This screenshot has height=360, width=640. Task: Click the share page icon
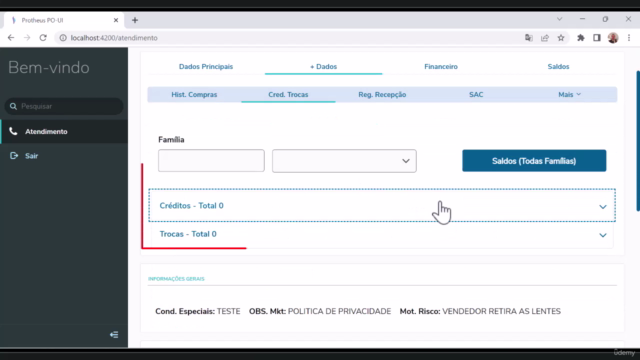click(x=545, y=38)
